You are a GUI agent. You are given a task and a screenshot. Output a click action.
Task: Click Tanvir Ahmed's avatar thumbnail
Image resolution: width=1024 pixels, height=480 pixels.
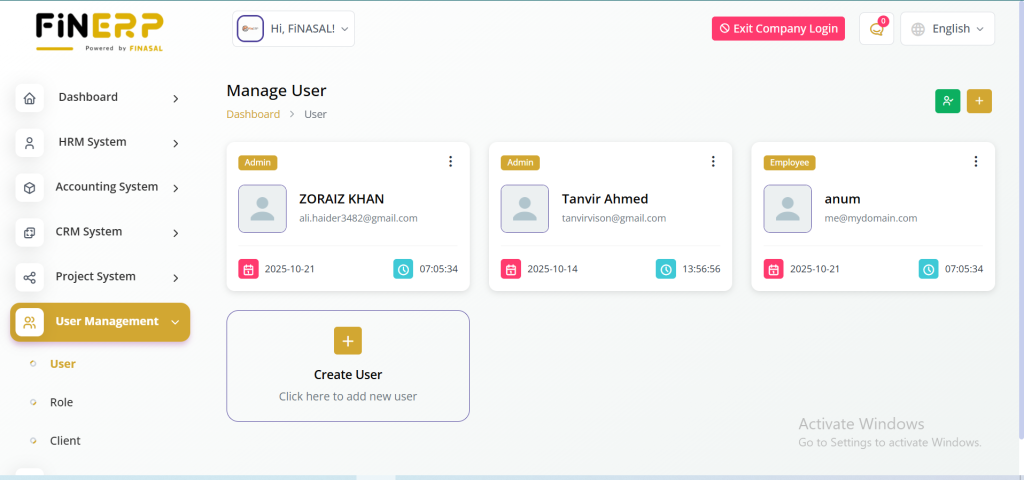click(x=524, y=209)
